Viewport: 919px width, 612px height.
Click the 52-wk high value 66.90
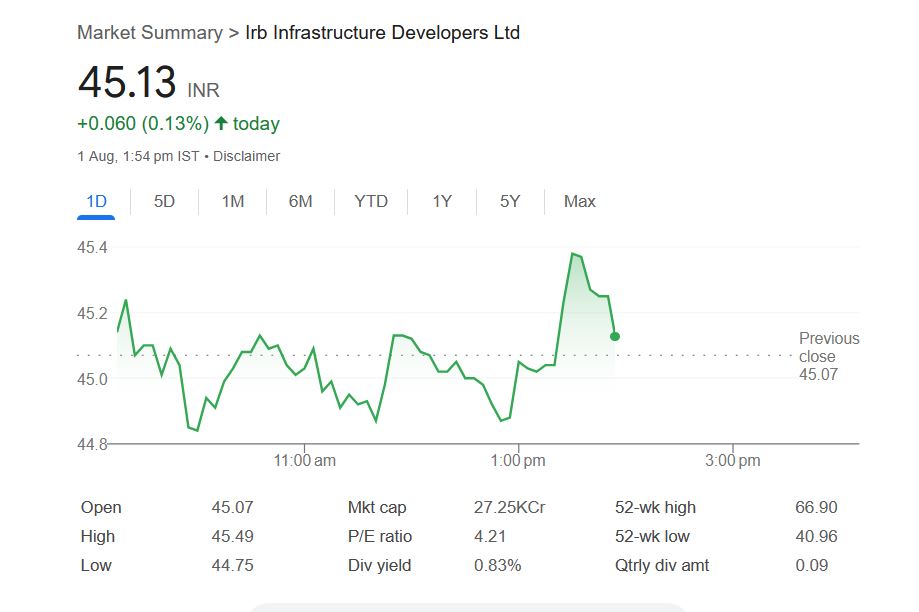pos(816,507)
